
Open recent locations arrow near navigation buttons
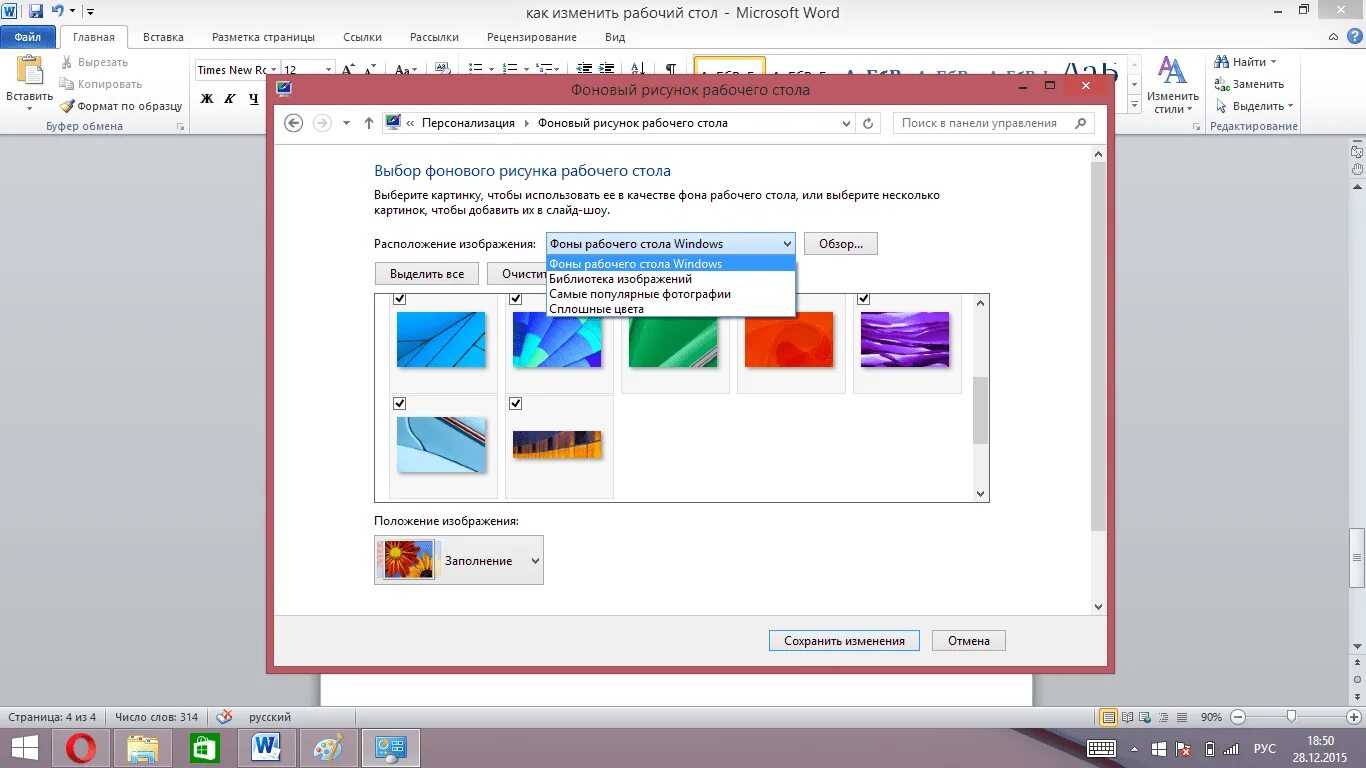pyautogui.click(x=346, y=123)
